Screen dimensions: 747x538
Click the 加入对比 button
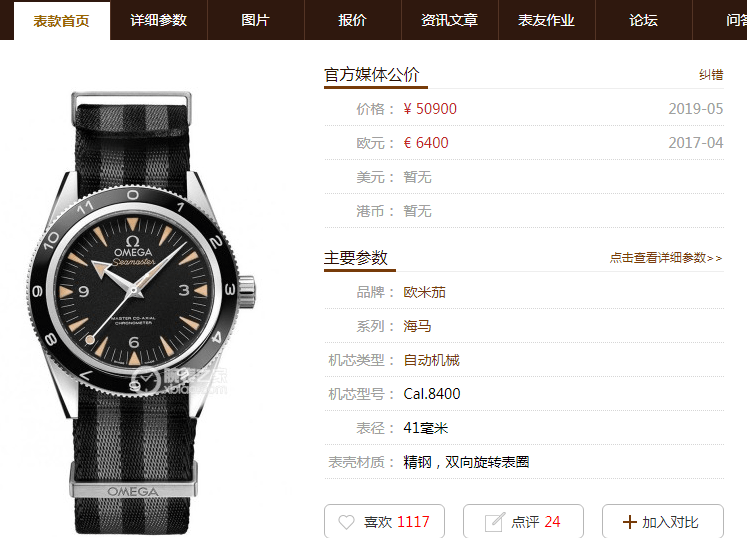pyautogui.click(x=663, y=522)
